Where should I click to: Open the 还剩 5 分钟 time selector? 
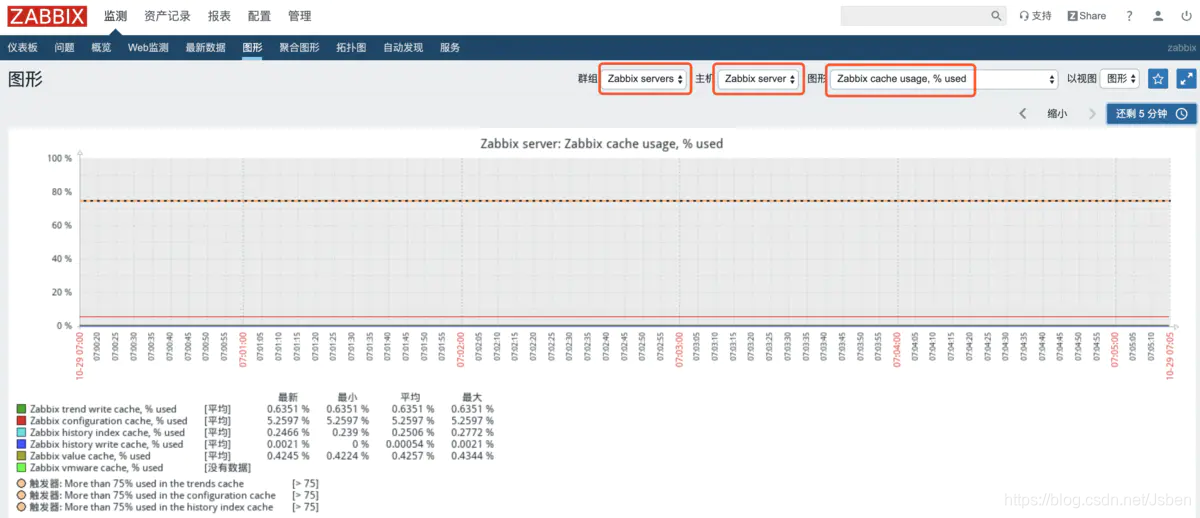[1151, 114]
